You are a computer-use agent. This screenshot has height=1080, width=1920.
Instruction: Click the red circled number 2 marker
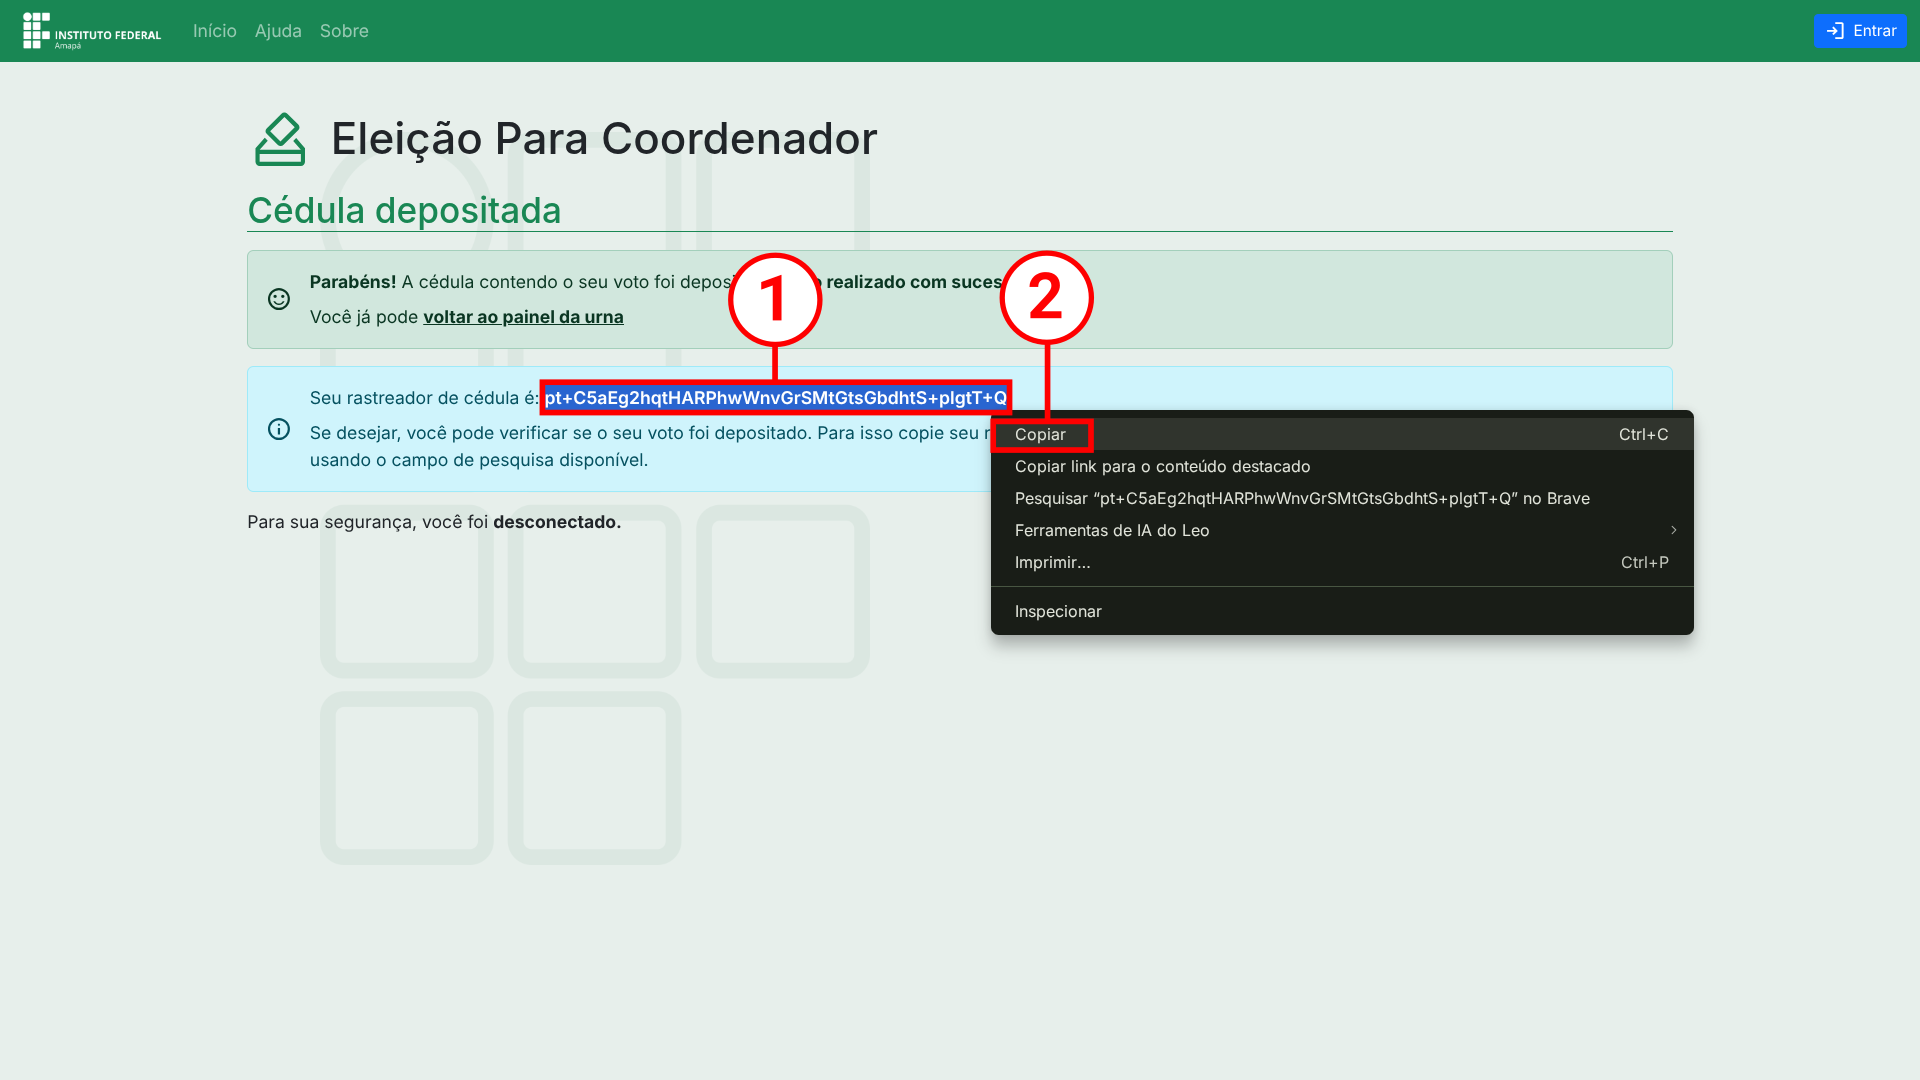pos(1046,298)
